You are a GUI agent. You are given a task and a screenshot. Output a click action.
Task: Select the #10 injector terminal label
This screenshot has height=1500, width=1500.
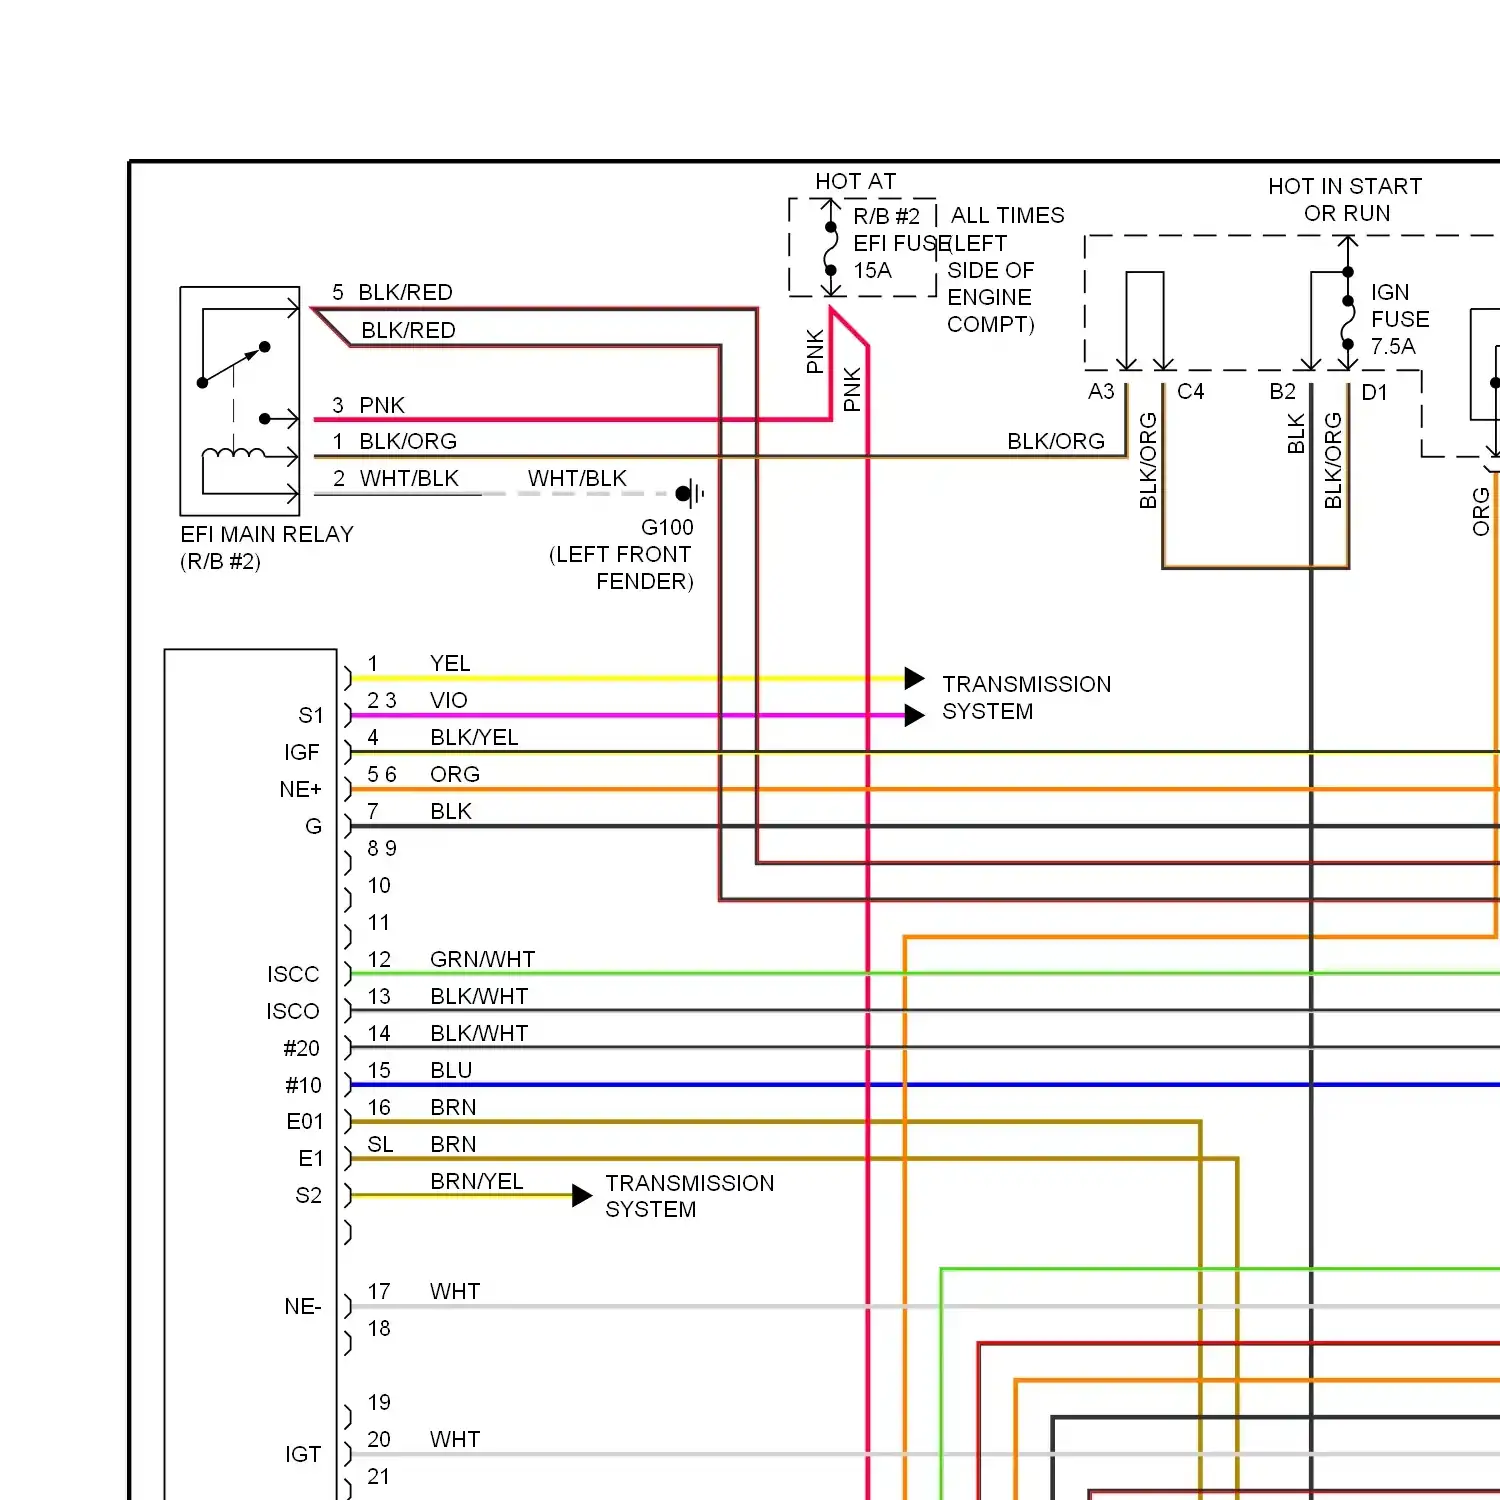303,1085
